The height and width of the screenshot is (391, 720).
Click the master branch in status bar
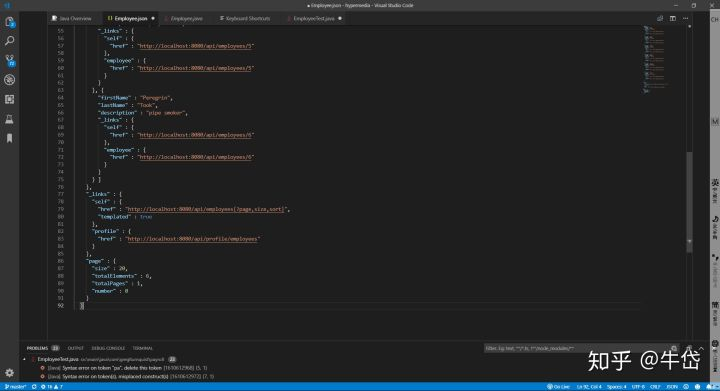click(x=15, y=387)
